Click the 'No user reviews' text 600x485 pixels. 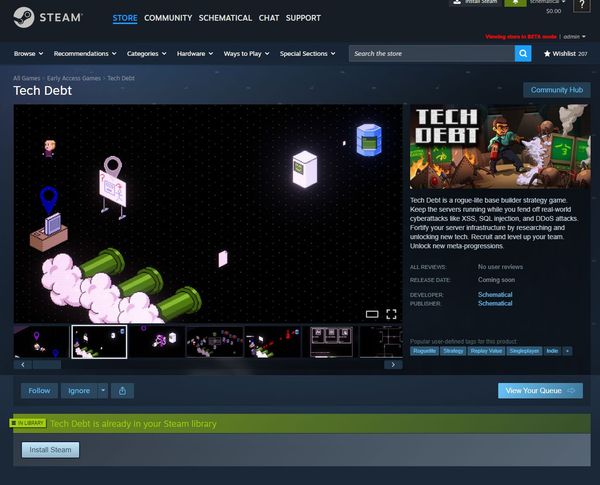pos(500,267)
